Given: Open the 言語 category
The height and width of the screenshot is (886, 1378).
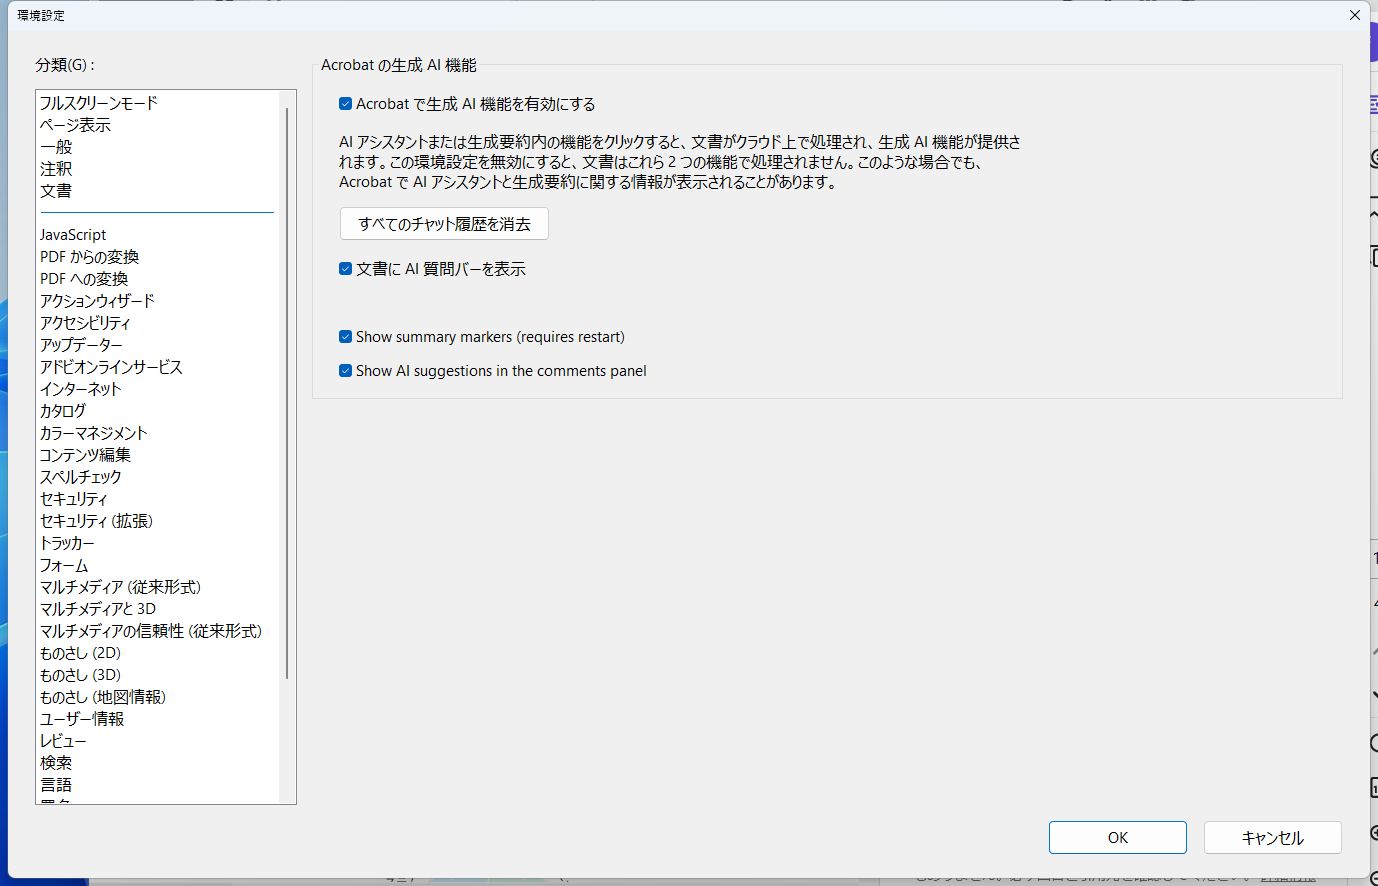Looking at the screenshot, I should 56,785.
